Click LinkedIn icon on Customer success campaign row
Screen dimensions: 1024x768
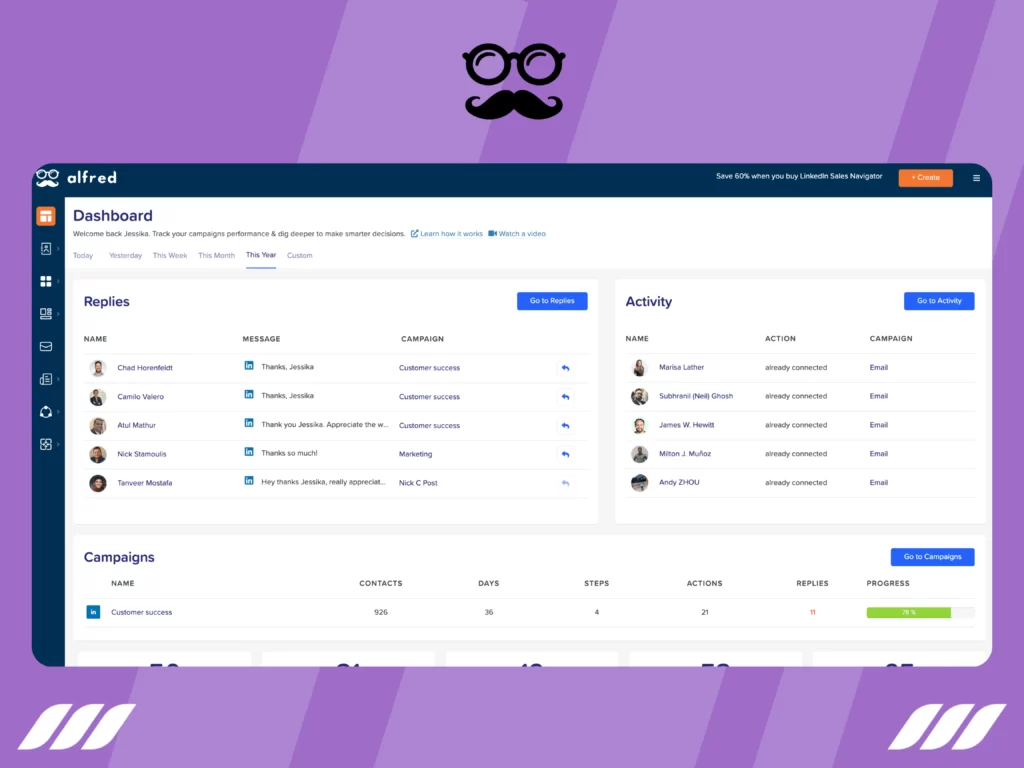click(x=93, y=612)
